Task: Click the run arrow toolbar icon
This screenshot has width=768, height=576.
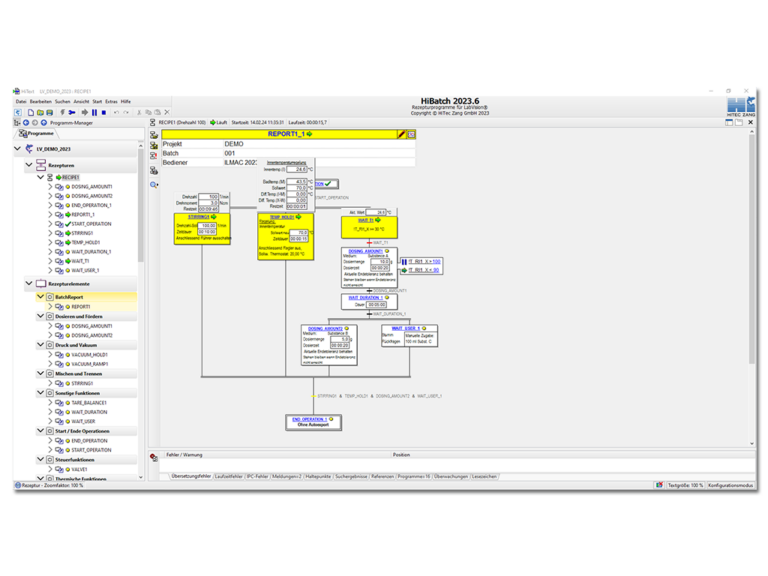Action: 85,112
